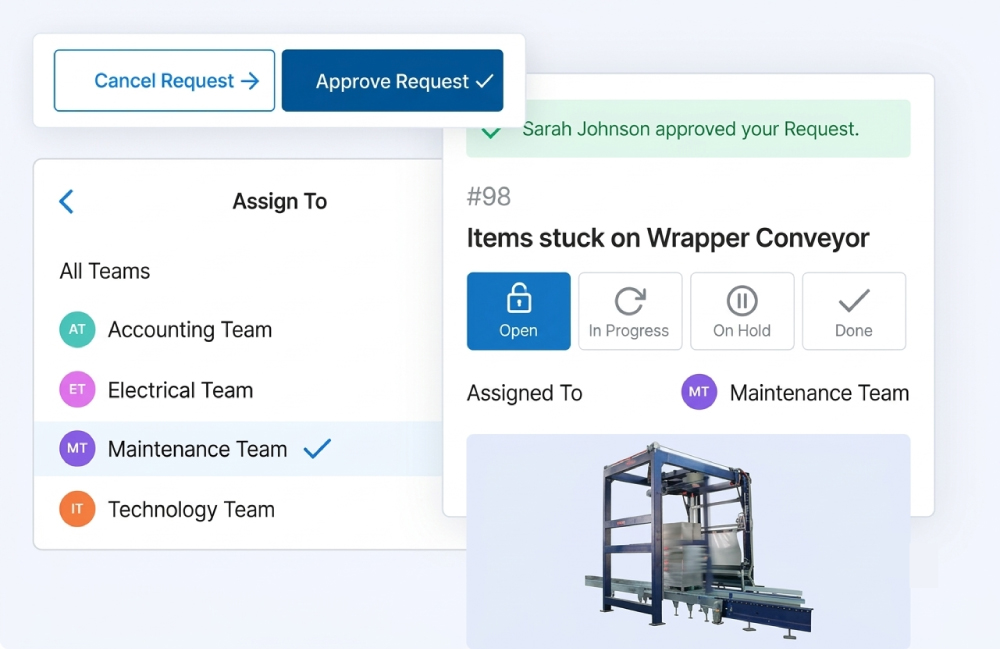Click the #98 work order number
The image size is (1000, 649).
click(x=489, y=196)
